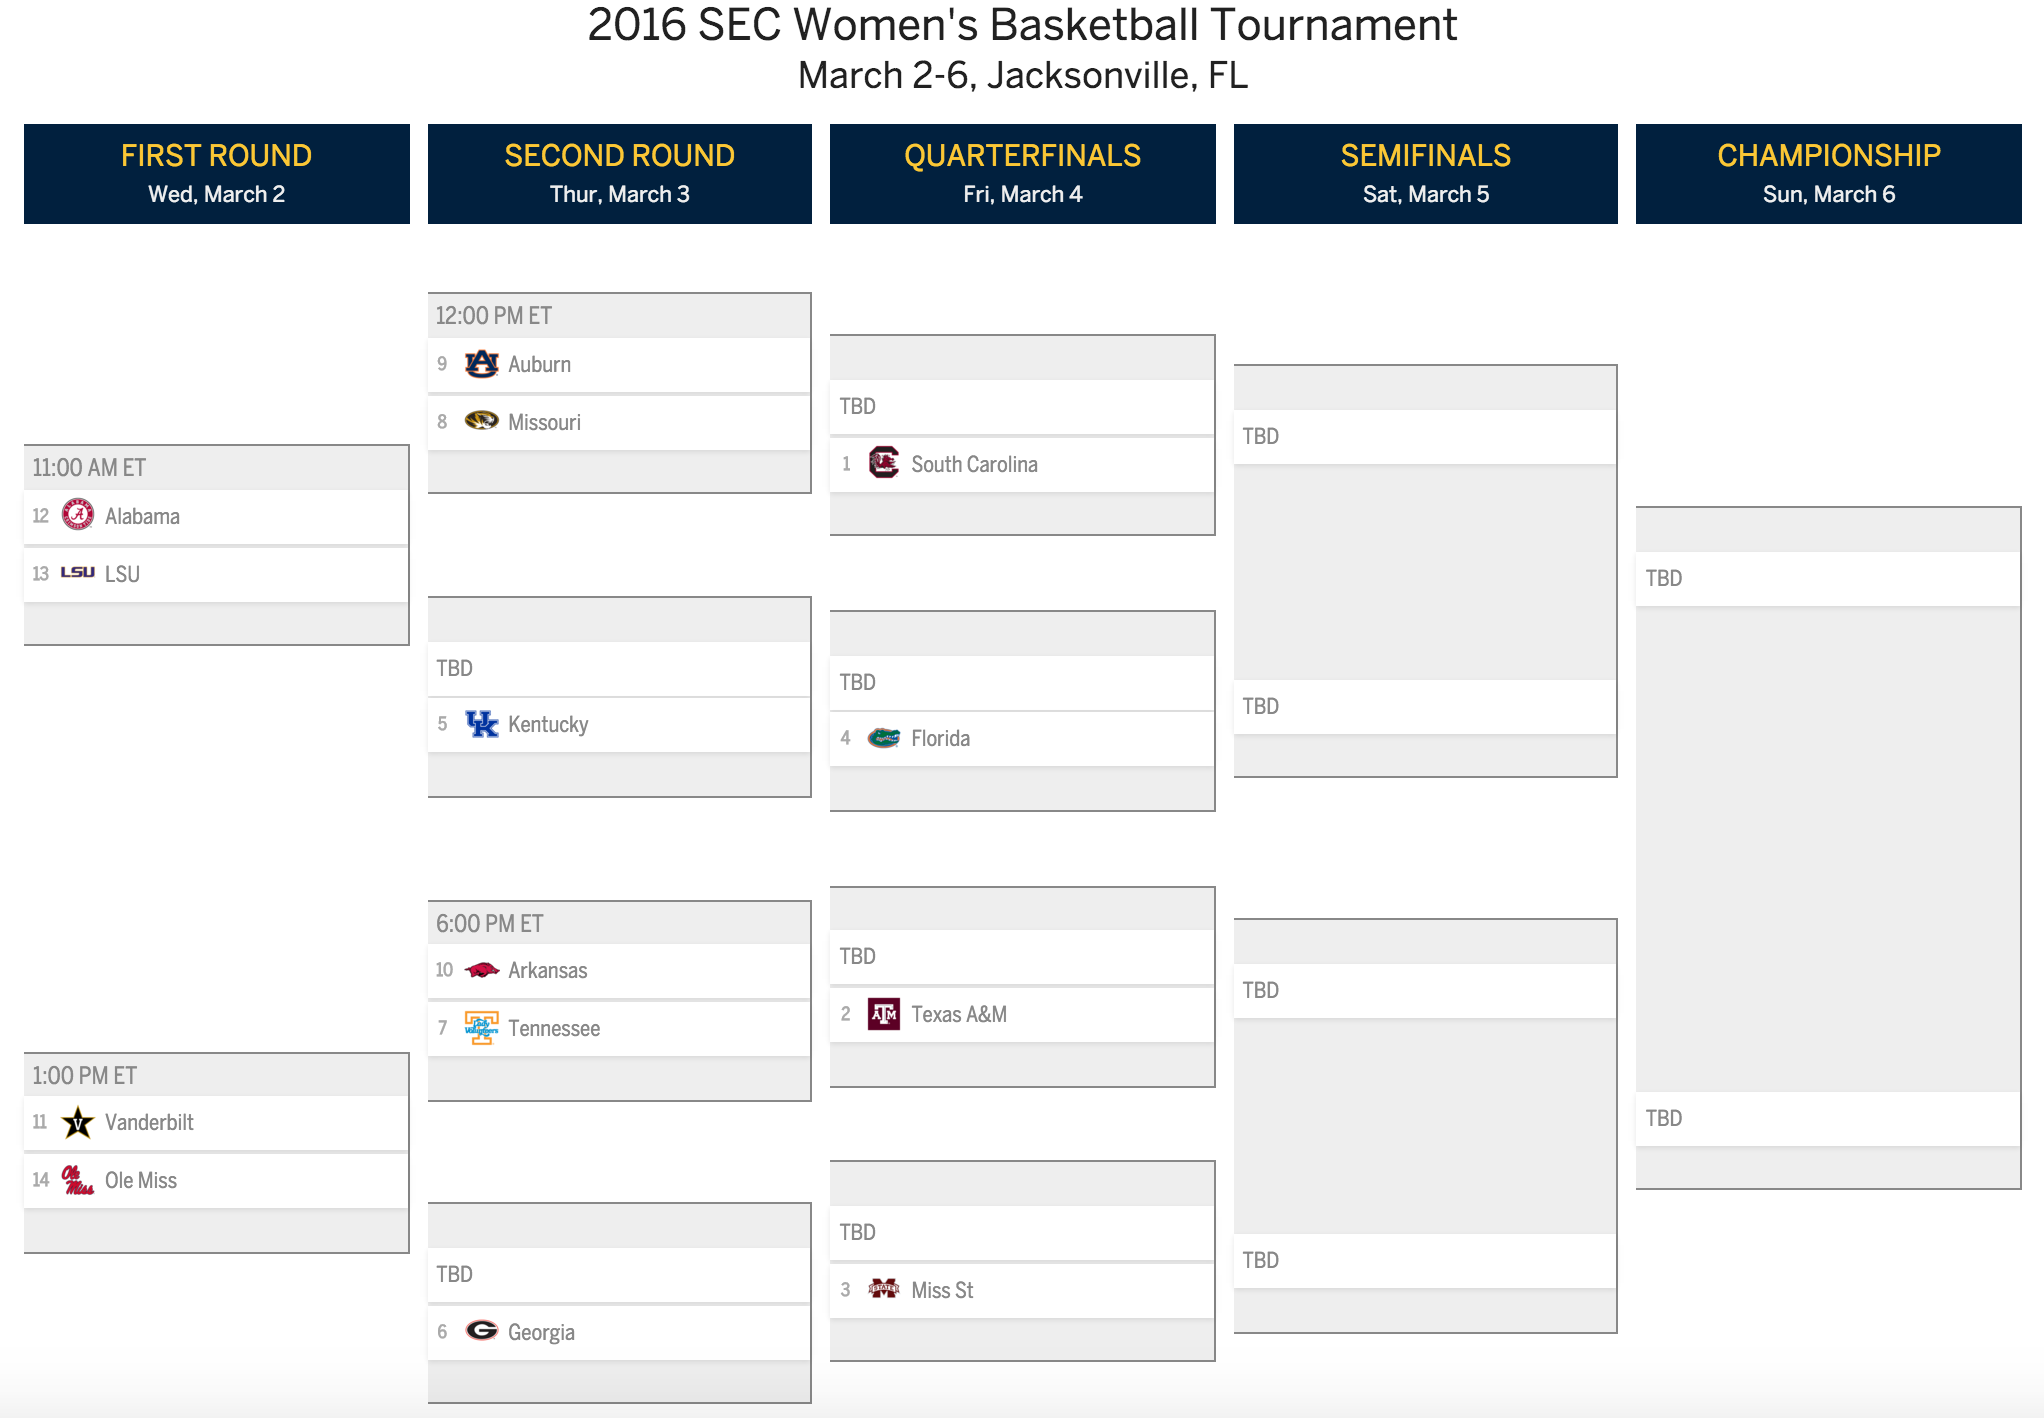Click the South Carolina gamecock logo
Screen dimensions: 2044x1418
pyautogui.click(x=884, y=463)
